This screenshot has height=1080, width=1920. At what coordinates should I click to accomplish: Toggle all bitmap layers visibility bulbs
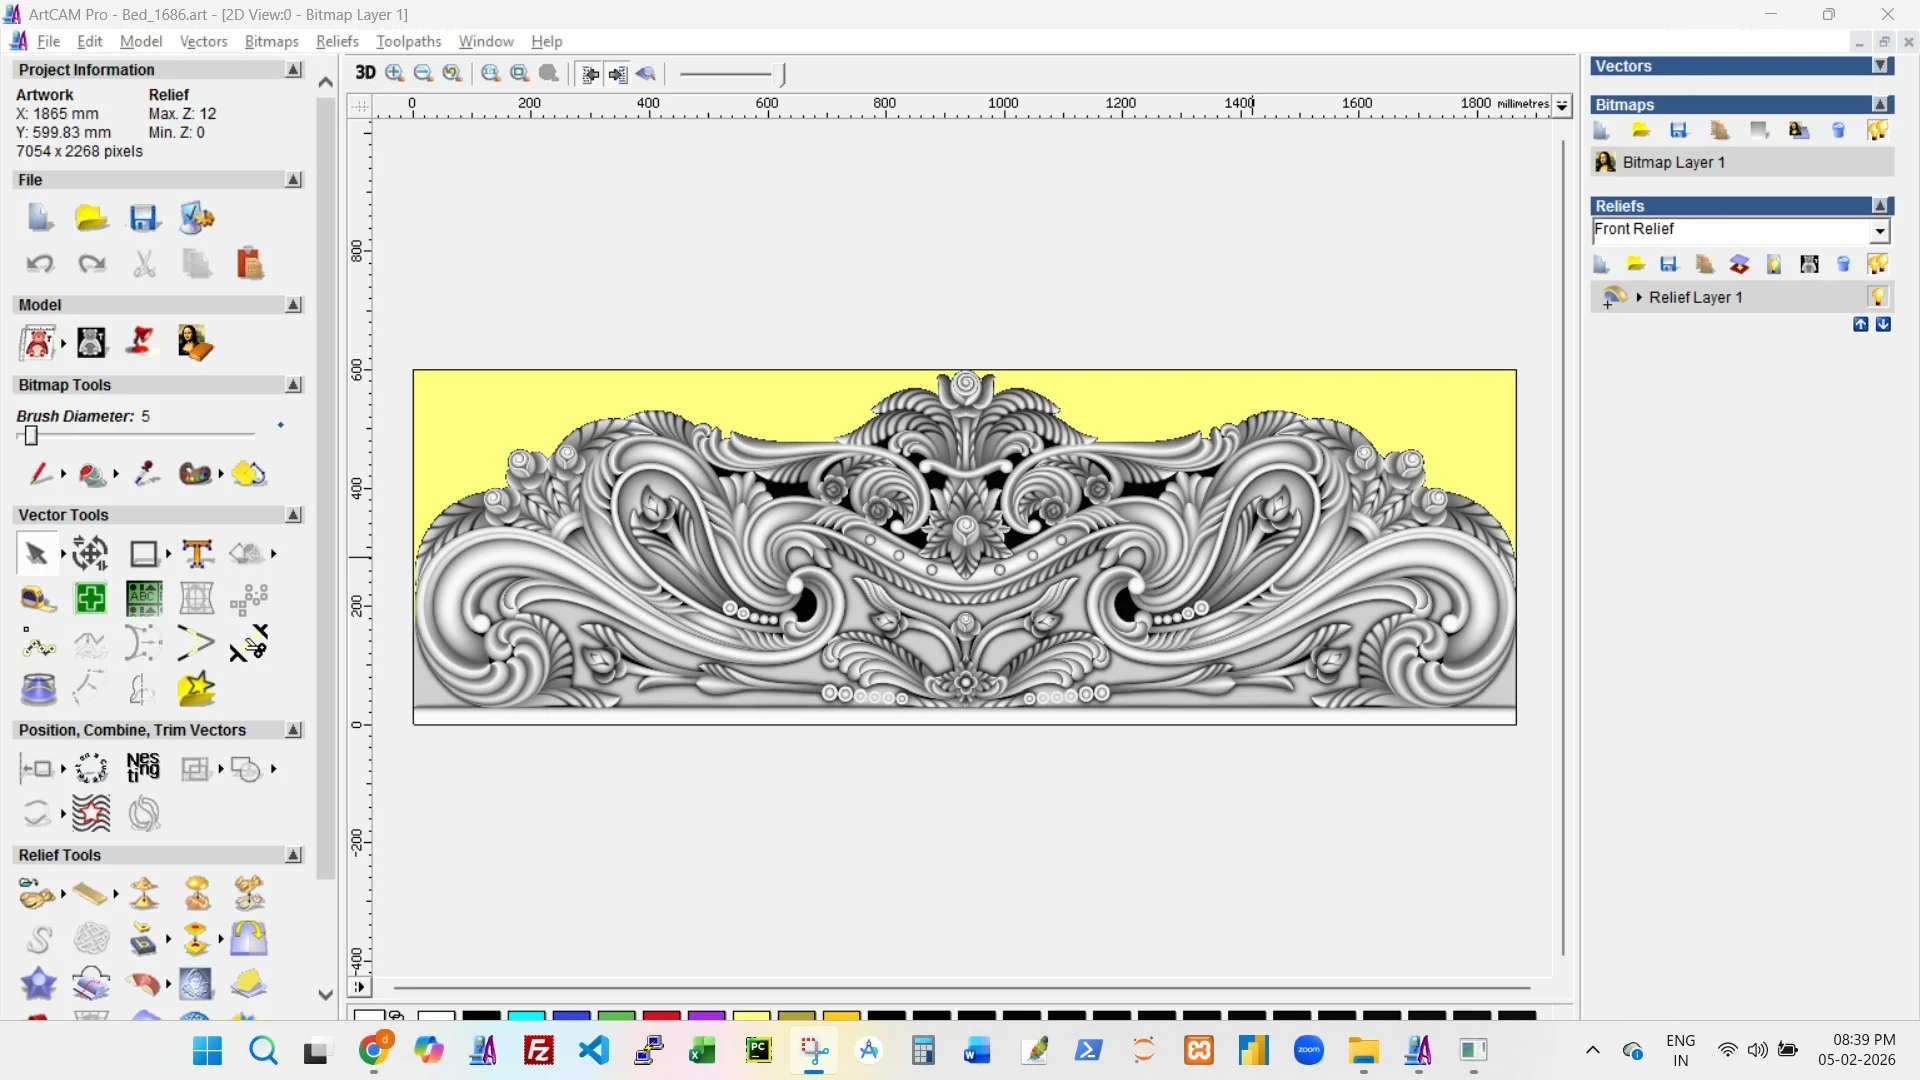[1877, 131]
